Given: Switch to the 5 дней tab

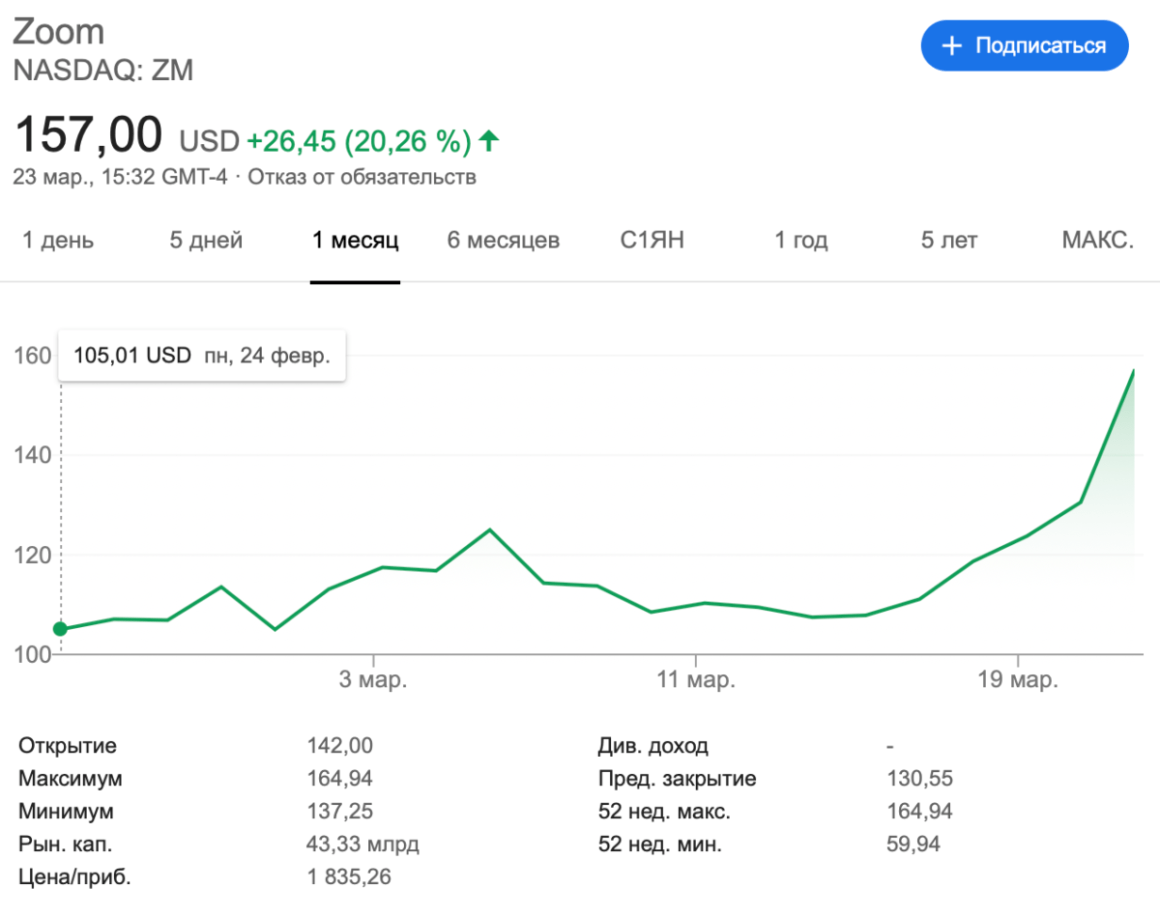Looking at the screenshot, I should (206, 240).
